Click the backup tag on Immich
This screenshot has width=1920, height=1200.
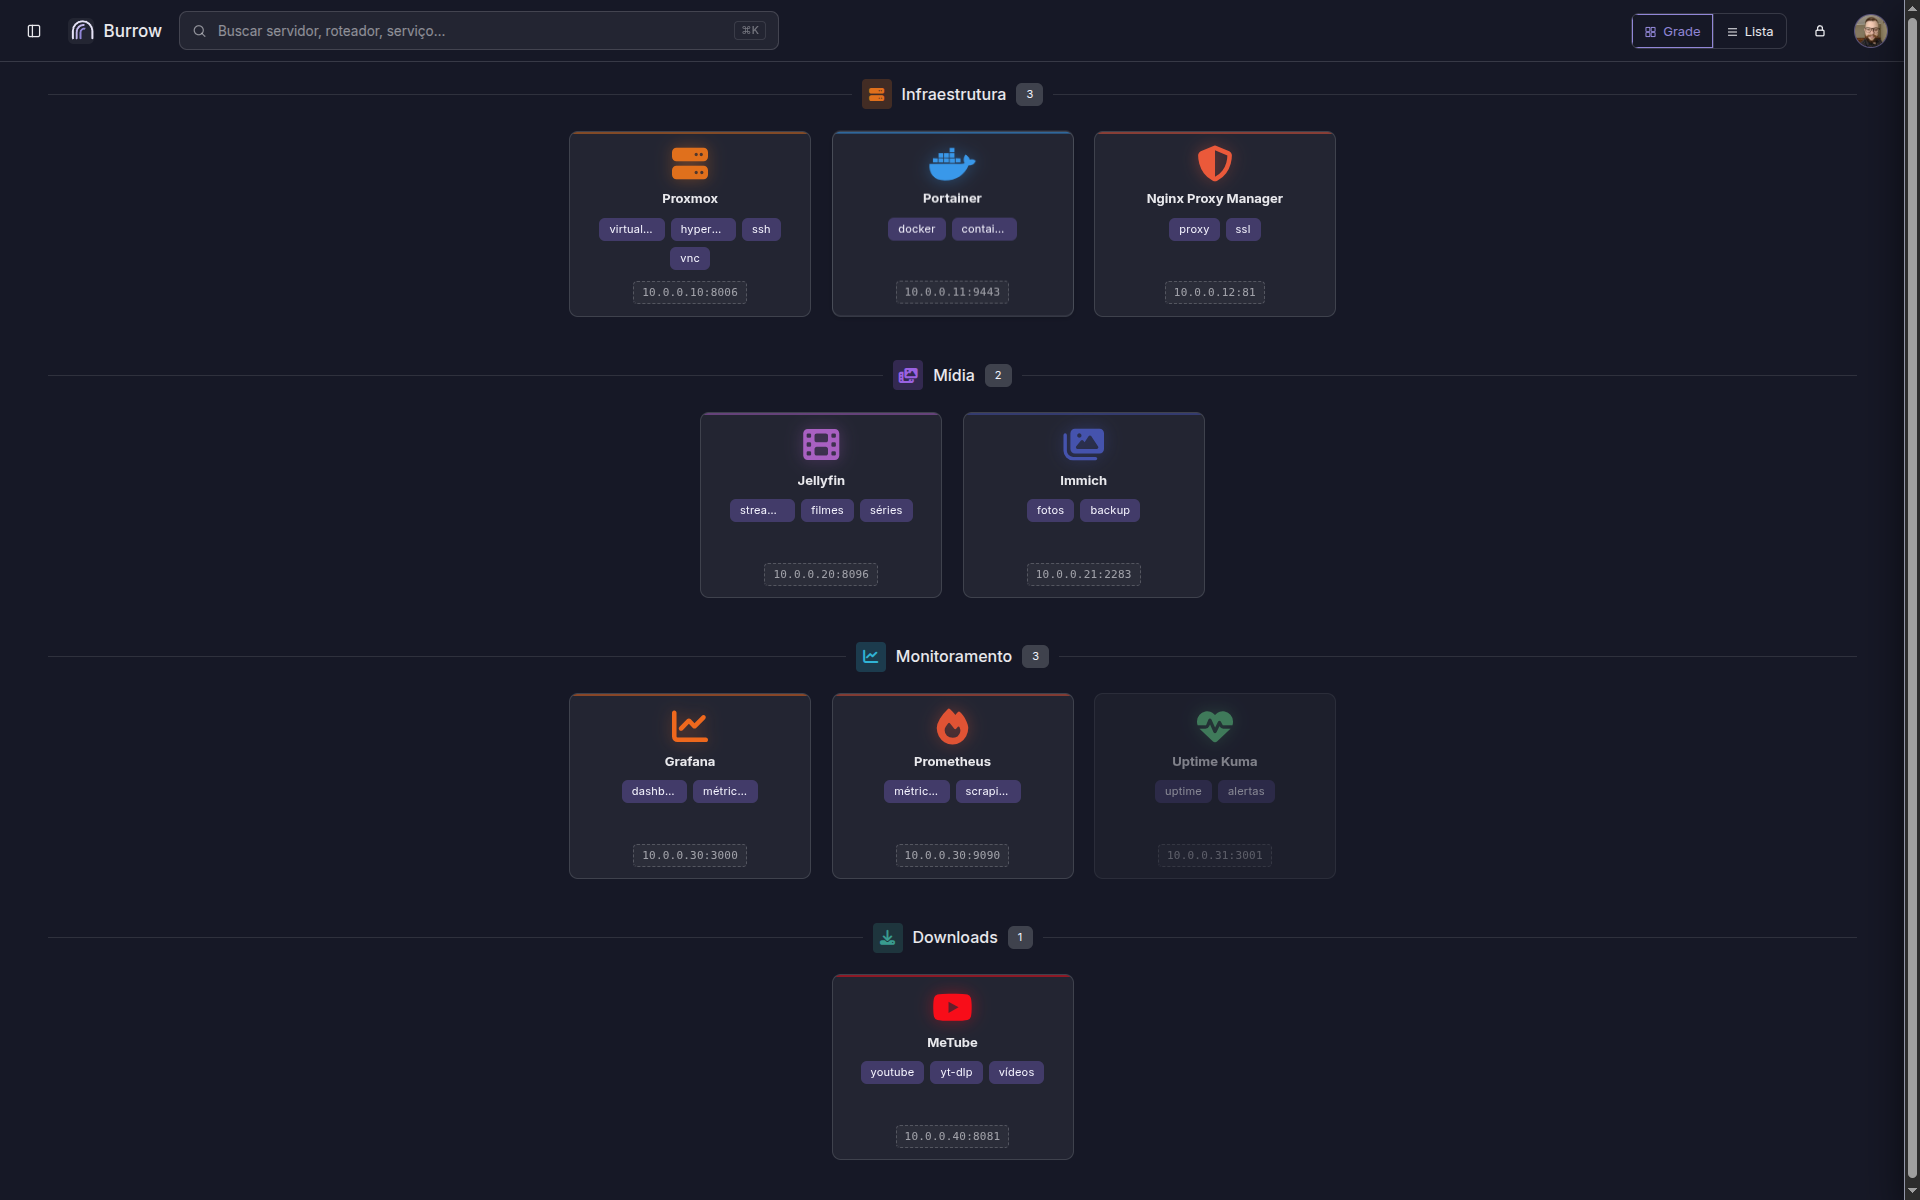coord(1110,510)
